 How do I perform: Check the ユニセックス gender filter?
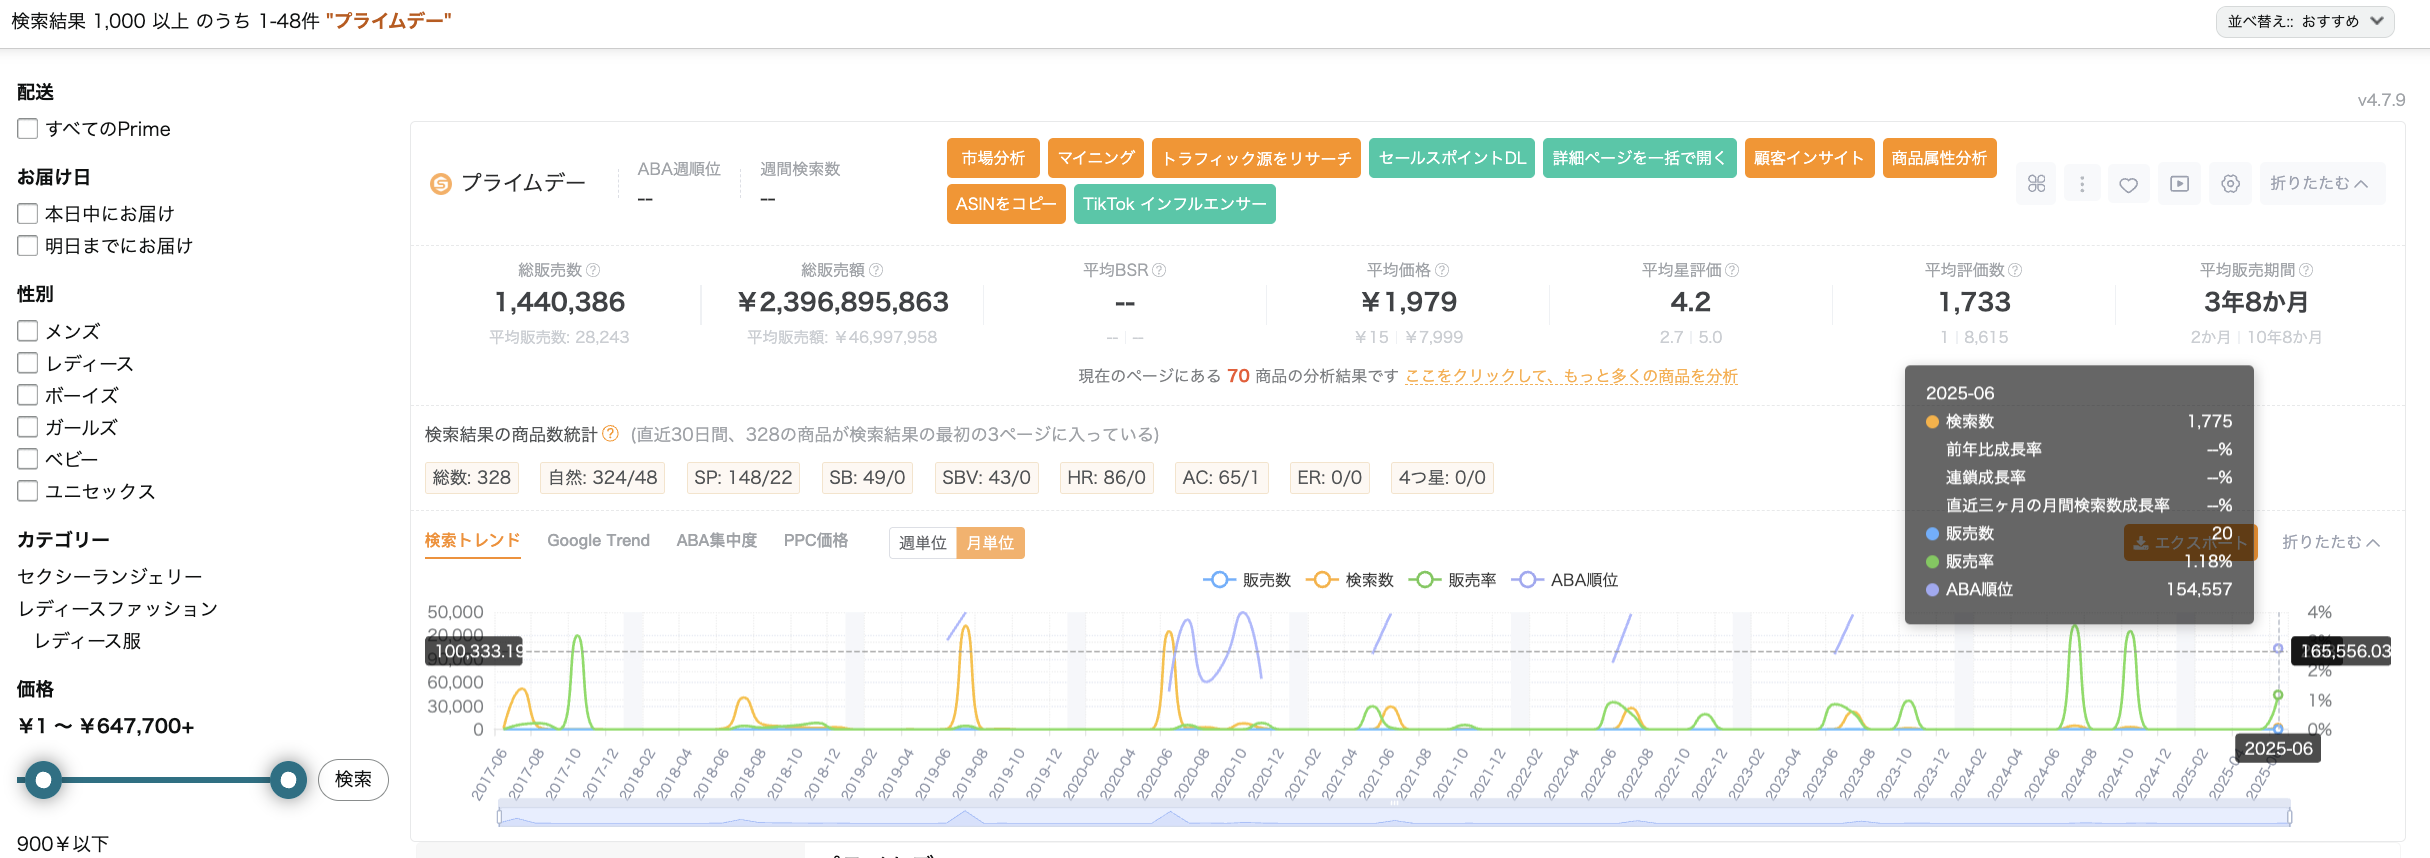point(28,491)
